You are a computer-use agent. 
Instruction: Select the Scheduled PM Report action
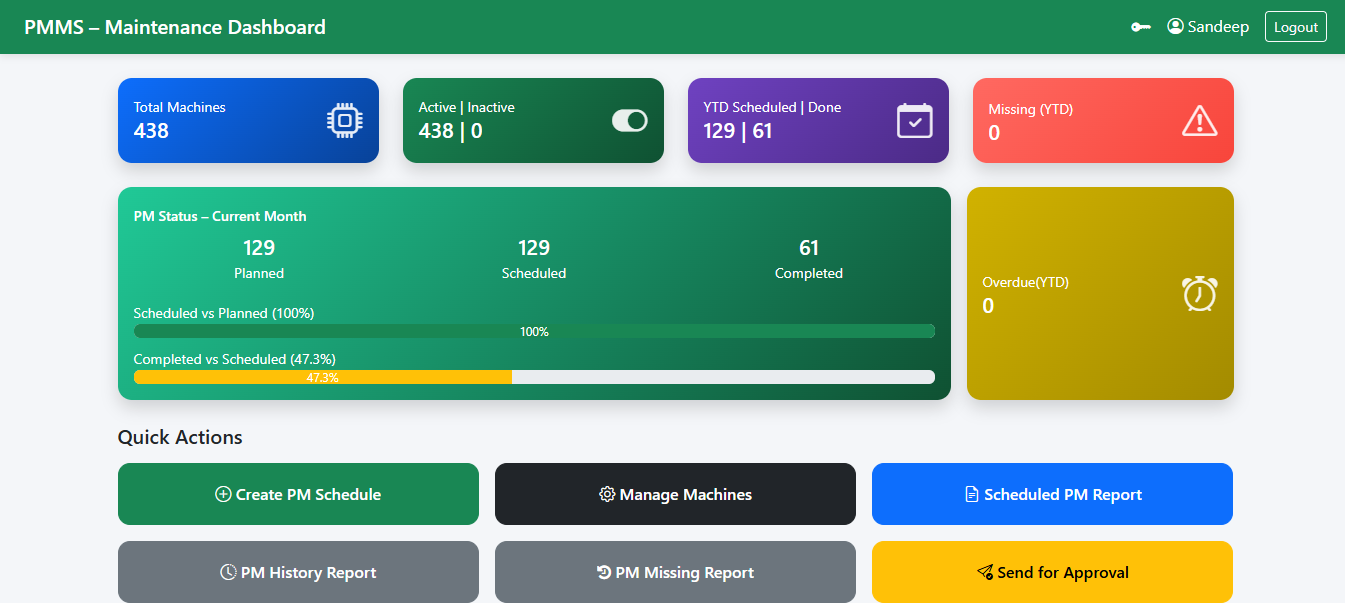pyautogui.click(x=1052, y=493)
